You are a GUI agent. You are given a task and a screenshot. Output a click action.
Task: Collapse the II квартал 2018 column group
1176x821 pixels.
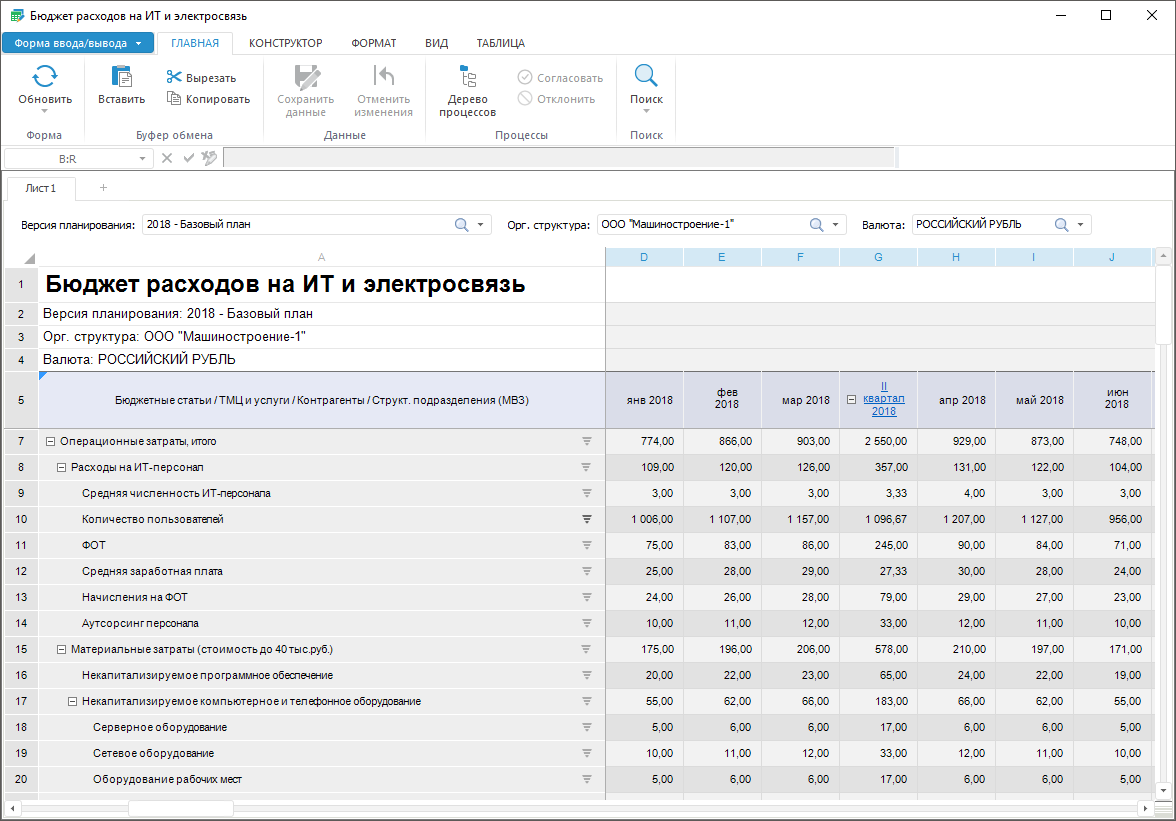(x=851, y=399)
